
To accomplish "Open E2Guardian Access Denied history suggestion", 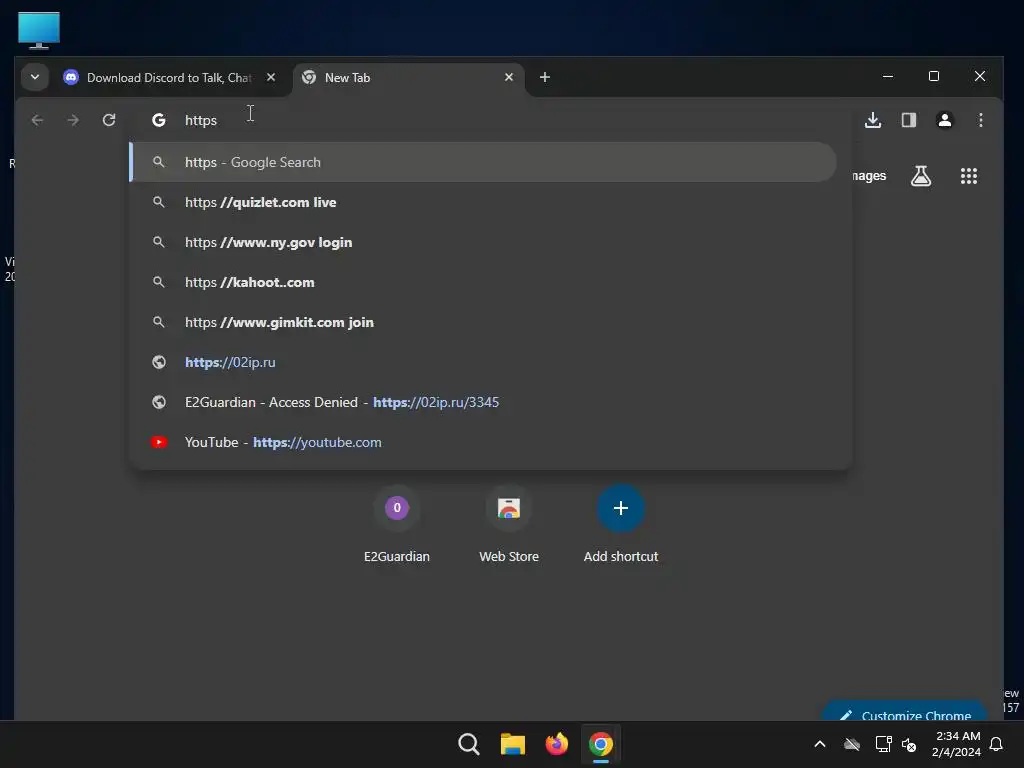I will coord(483,402).
